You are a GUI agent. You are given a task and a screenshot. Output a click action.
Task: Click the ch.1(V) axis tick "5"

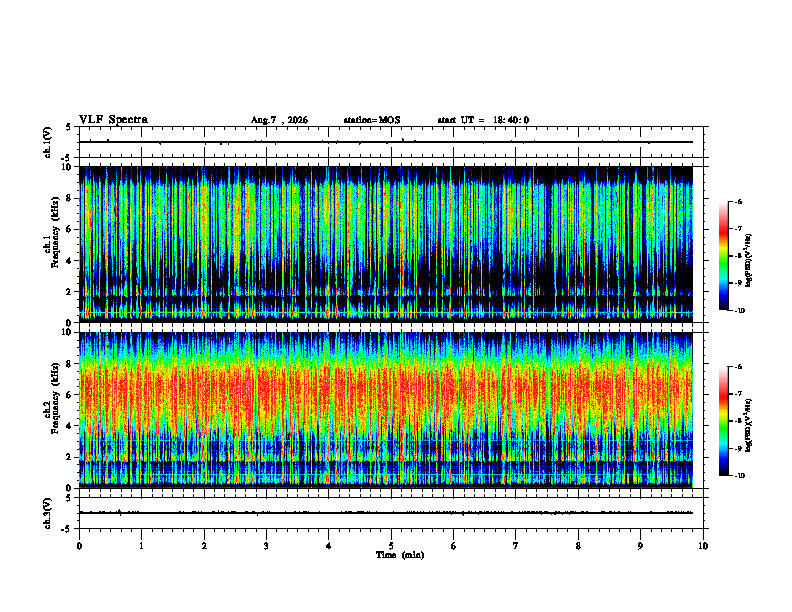click(69, 127)
